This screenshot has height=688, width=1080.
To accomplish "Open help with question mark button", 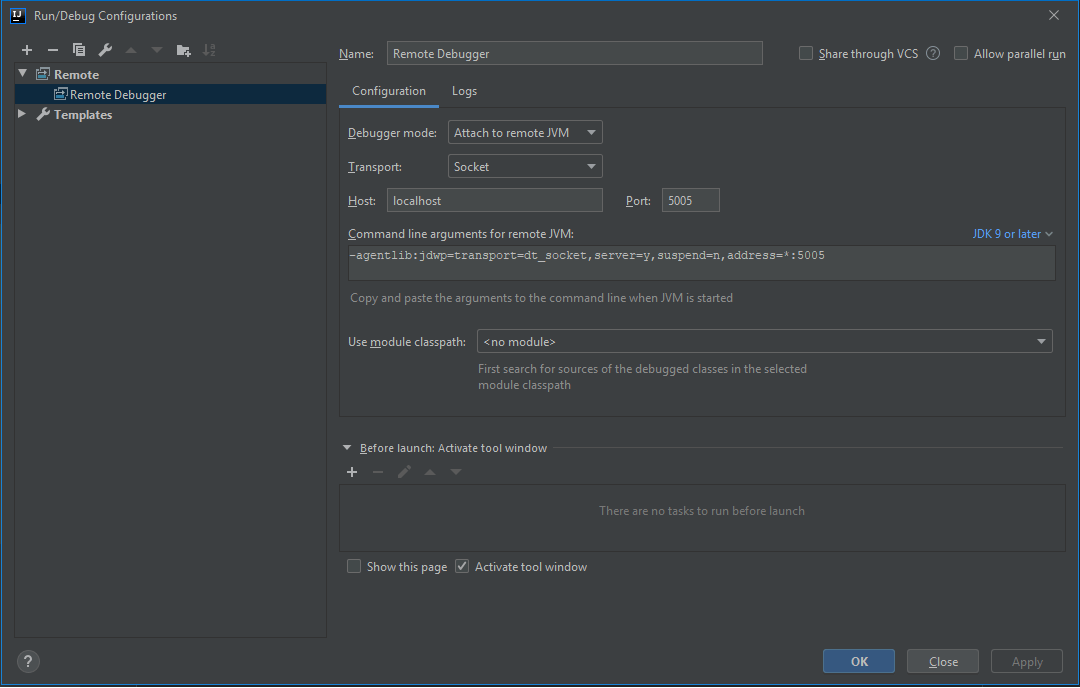I will tap(28, 661).
